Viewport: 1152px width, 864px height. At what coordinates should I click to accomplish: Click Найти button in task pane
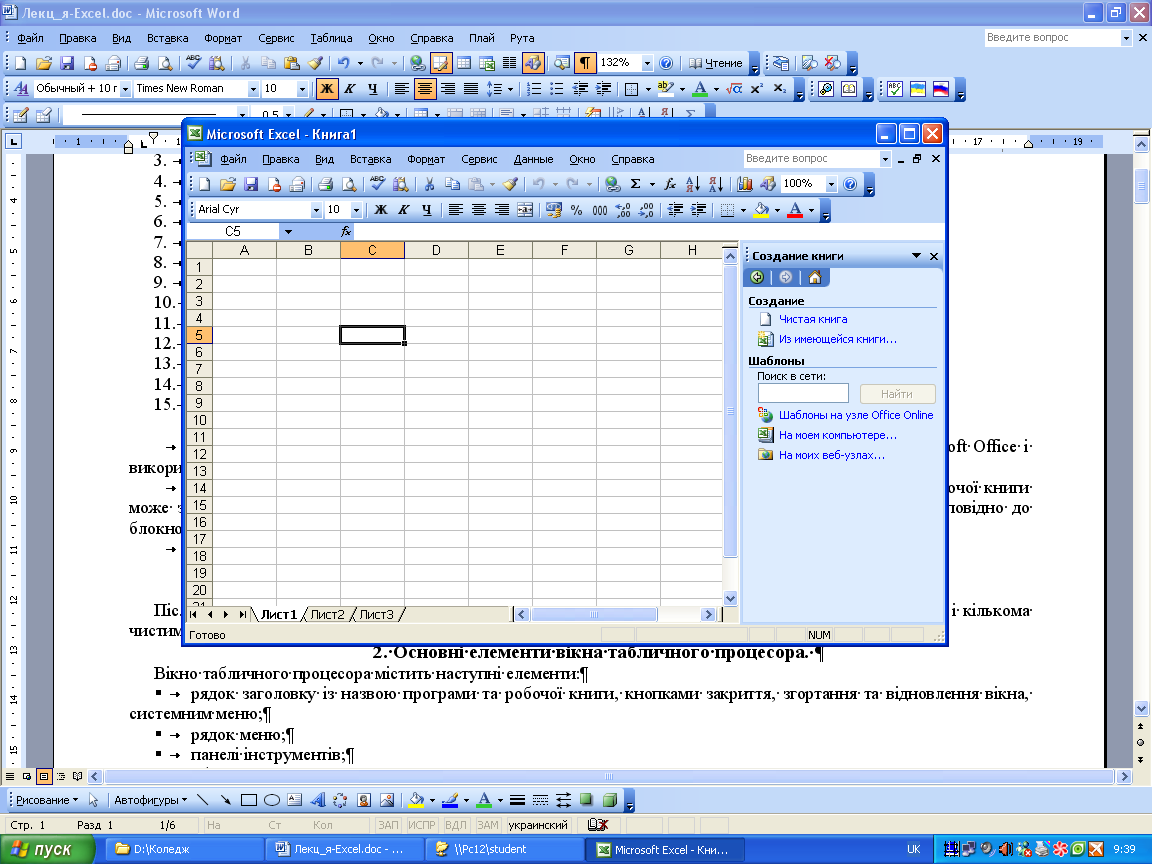tap(897, 394)
